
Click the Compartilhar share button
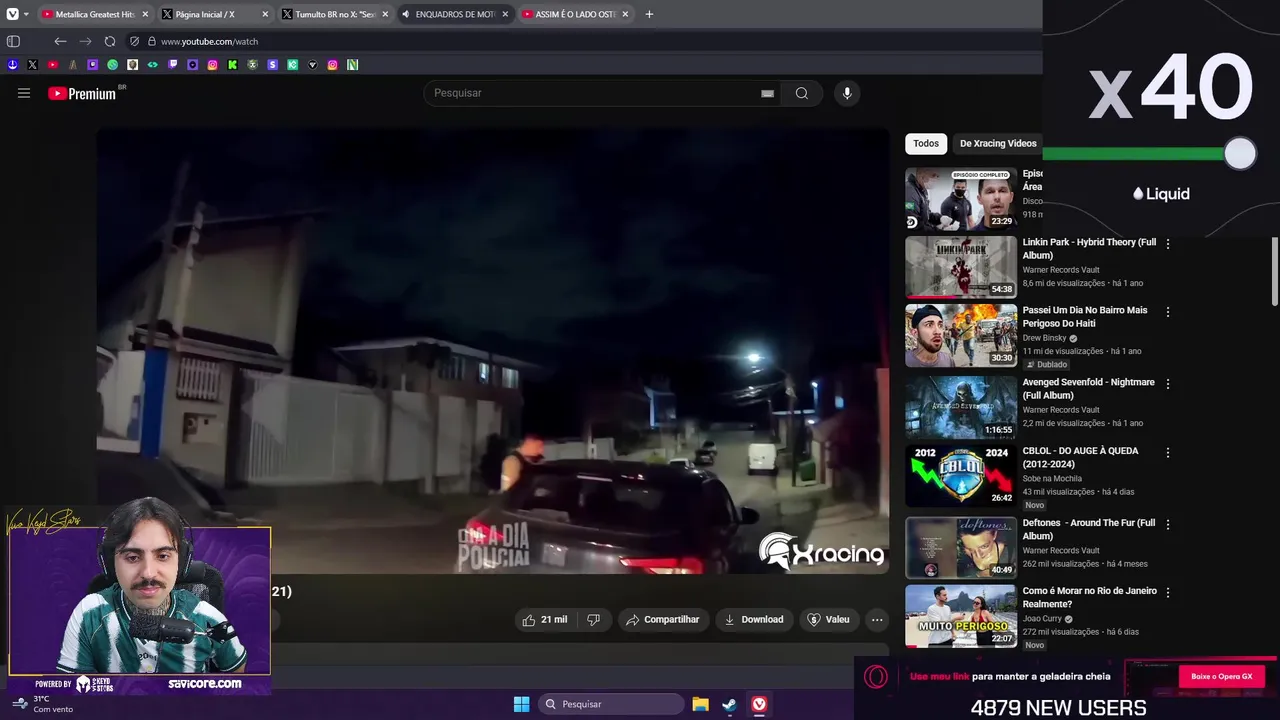point(663,620)
